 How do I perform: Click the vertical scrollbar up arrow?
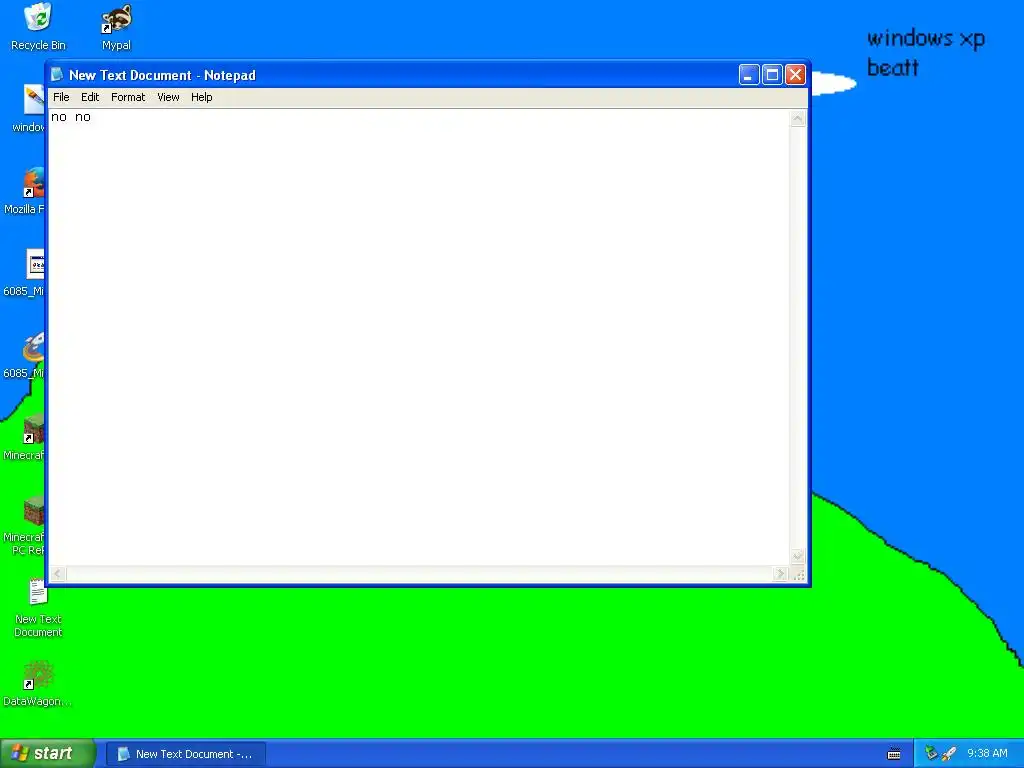(797, 119)
